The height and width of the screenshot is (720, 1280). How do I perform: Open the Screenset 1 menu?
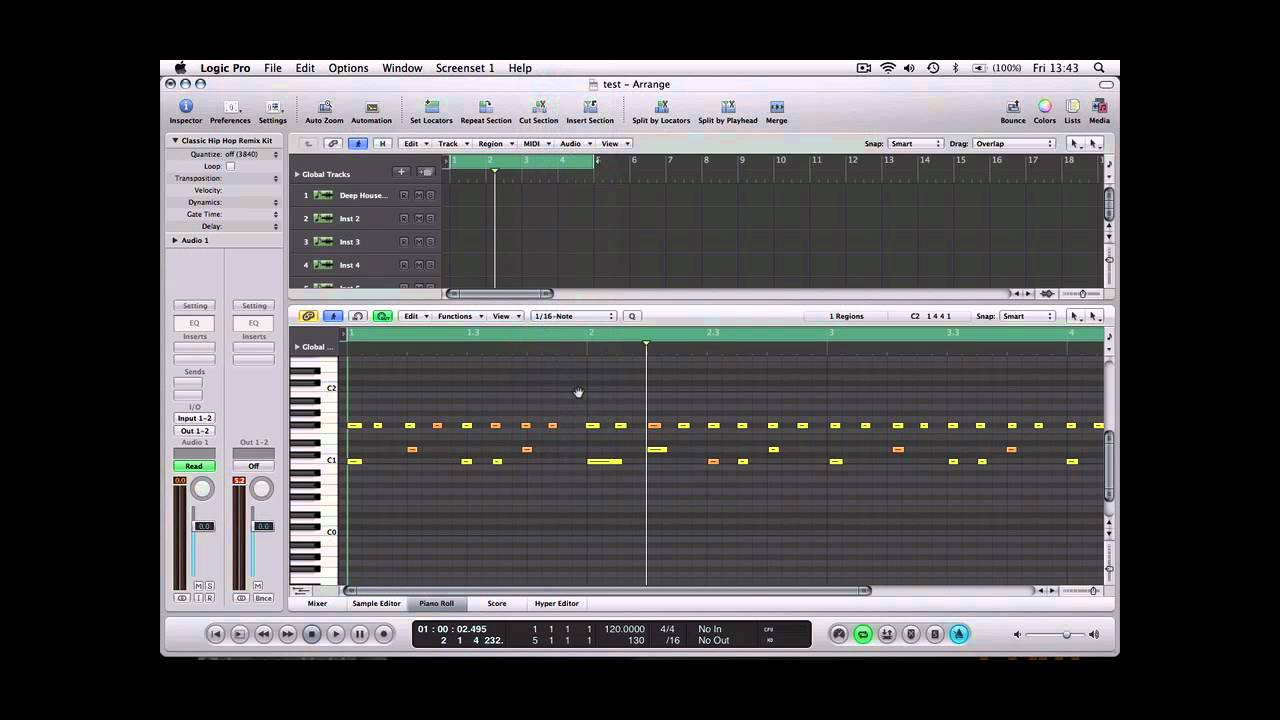pos(465,68)
